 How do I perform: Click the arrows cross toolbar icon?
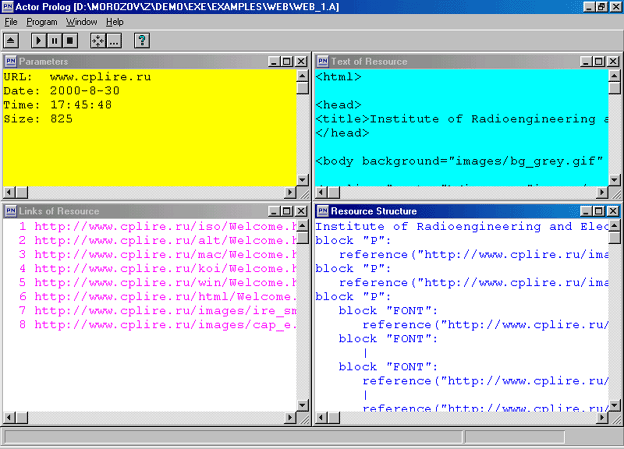point(98,41)
